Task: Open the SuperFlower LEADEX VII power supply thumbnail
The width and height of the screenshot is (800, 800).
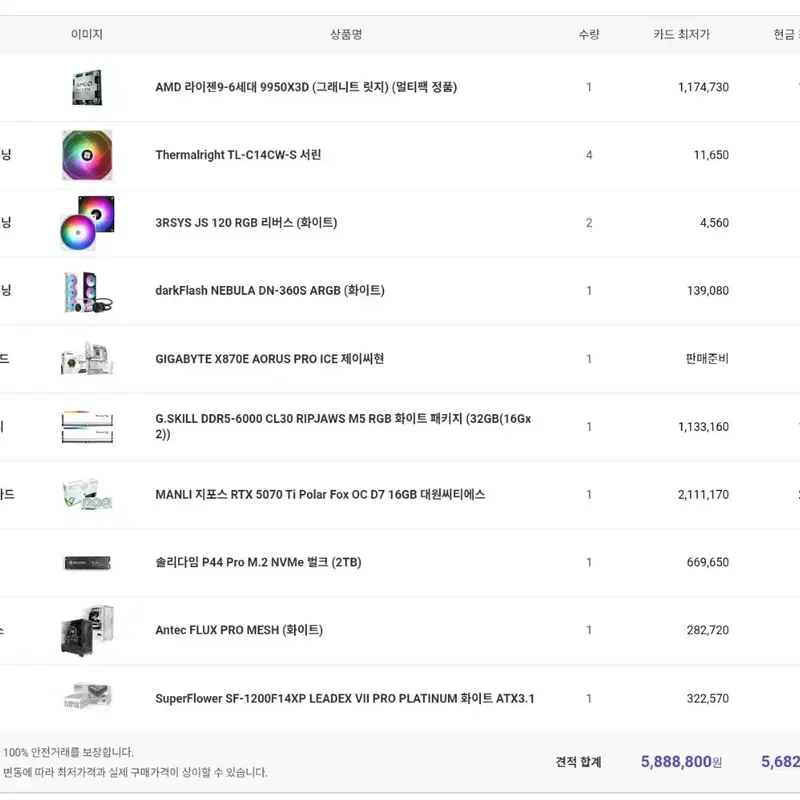Action: (87, 697)
